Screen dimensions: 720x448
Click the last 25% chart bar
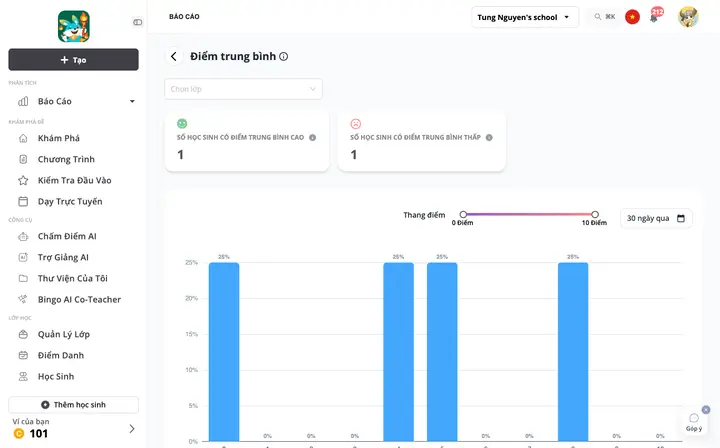pos(573,352)
